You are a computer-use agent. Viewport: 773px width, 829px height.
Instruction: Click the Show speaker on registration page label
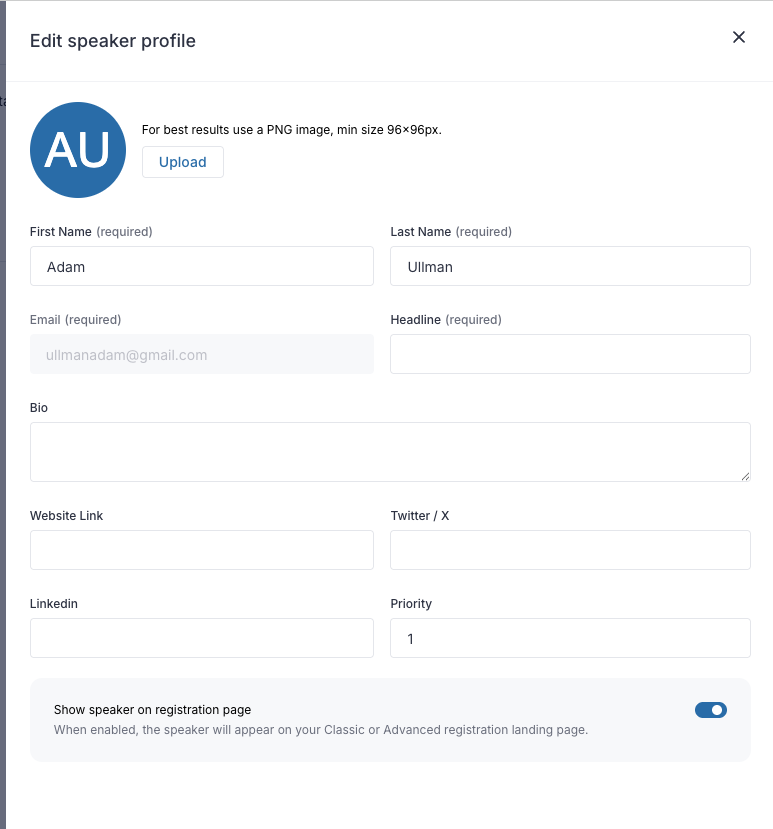coord(152,710)
